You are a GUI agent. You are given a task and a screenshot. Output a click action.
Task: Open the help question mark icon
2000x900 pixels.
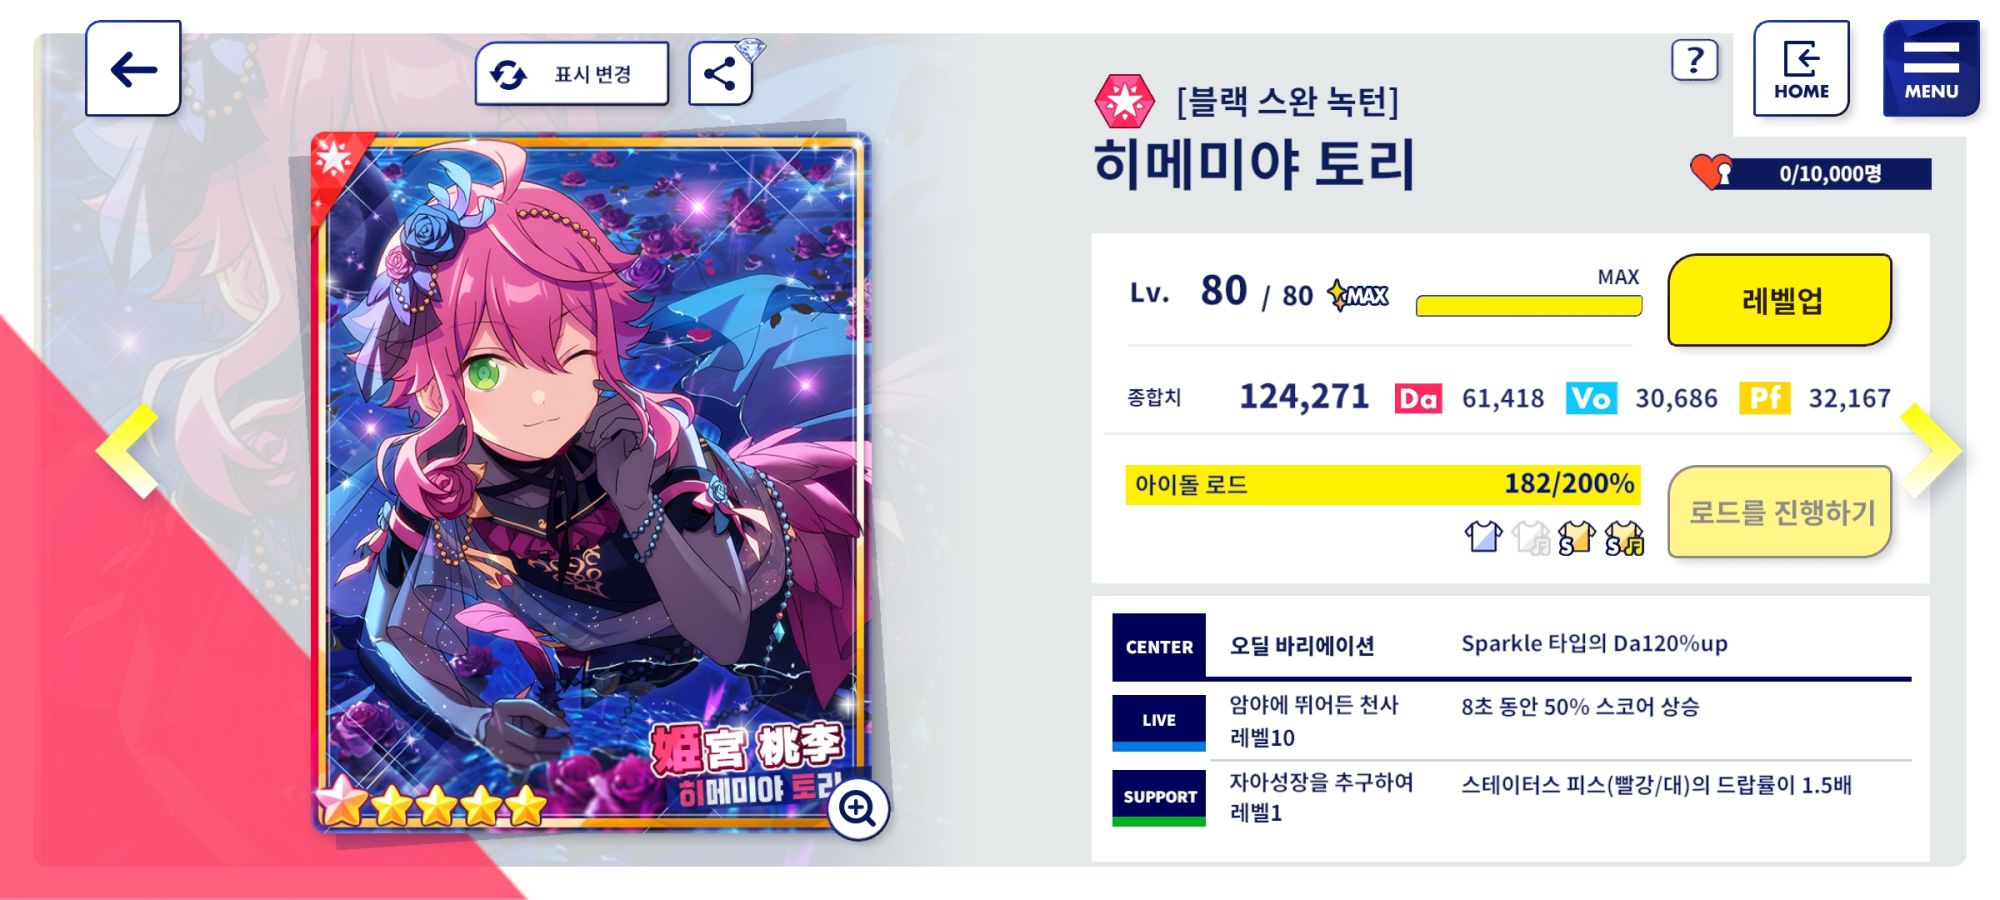tap(1695, 61)
